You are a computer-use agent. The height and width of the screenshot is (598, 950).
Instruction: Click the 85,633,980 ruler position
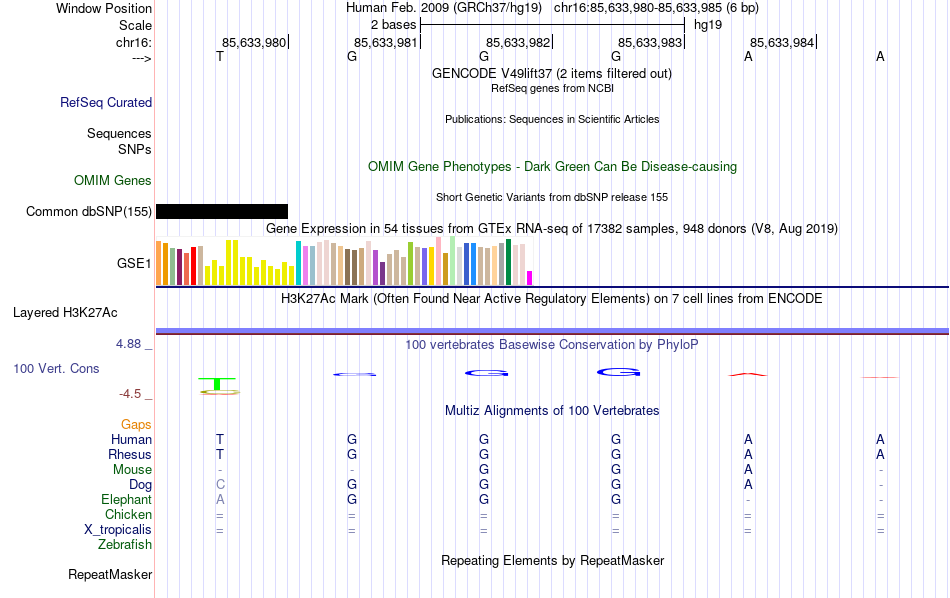[x=255, y=42]
